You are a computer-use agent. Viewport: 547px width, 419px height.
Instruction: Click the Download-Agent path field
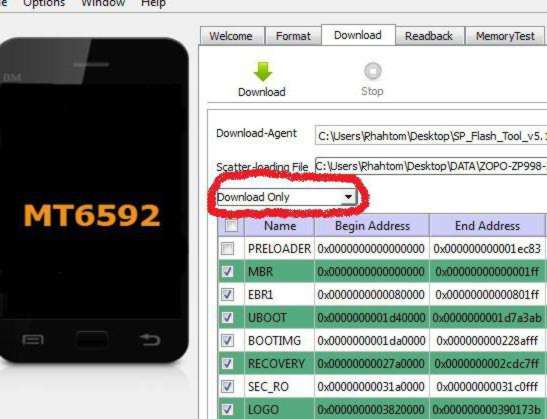point(431,136)
